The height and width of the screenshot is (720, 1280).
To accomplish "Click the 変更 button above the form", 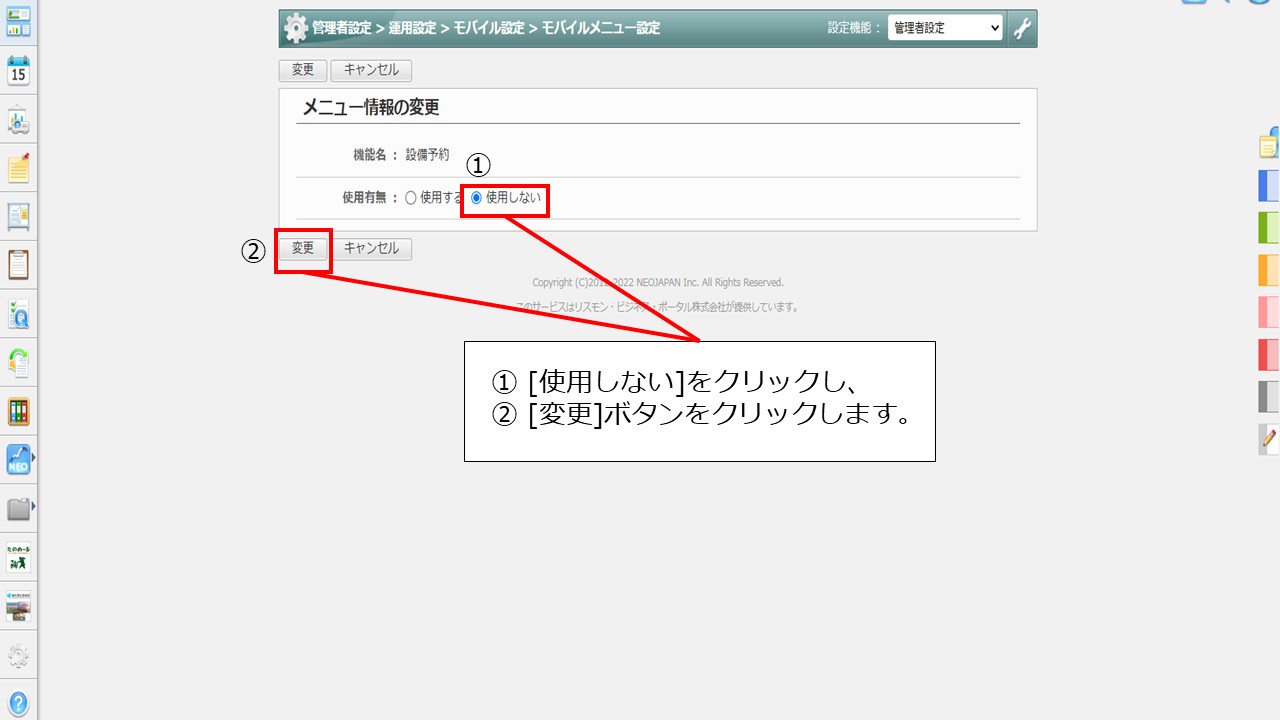I will pos(303,70).
